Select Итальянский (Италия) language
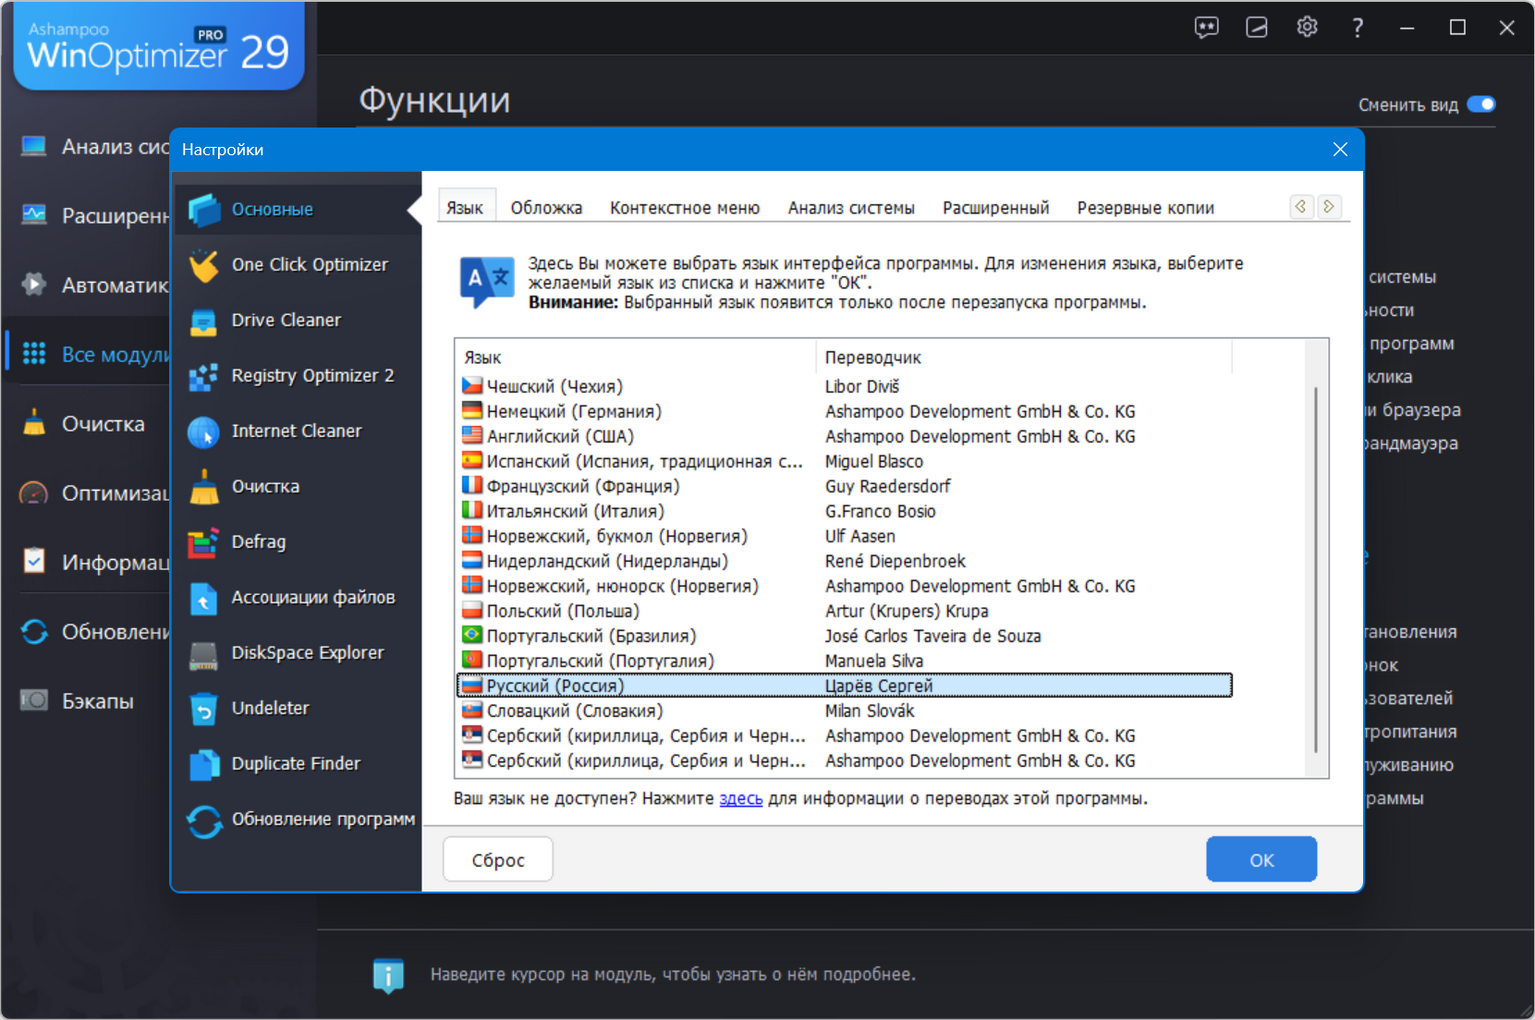The image size is (1535, 1020). pyautogui.click(x=844, y=512)
